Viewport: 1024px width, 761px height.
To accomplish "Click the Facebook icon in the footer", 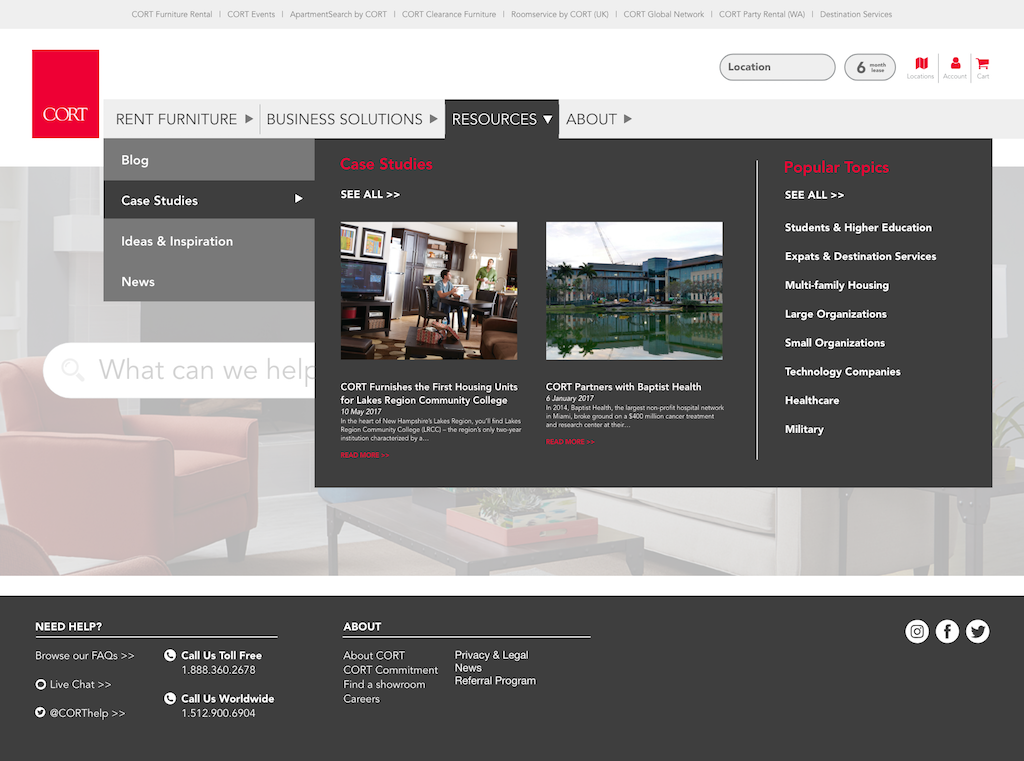I will click(x=947, y=631).
